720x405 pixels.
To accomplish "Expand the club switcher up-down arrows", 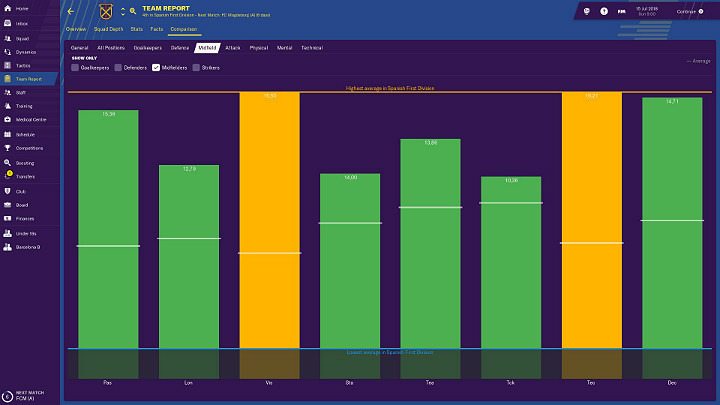I will 122,12.
